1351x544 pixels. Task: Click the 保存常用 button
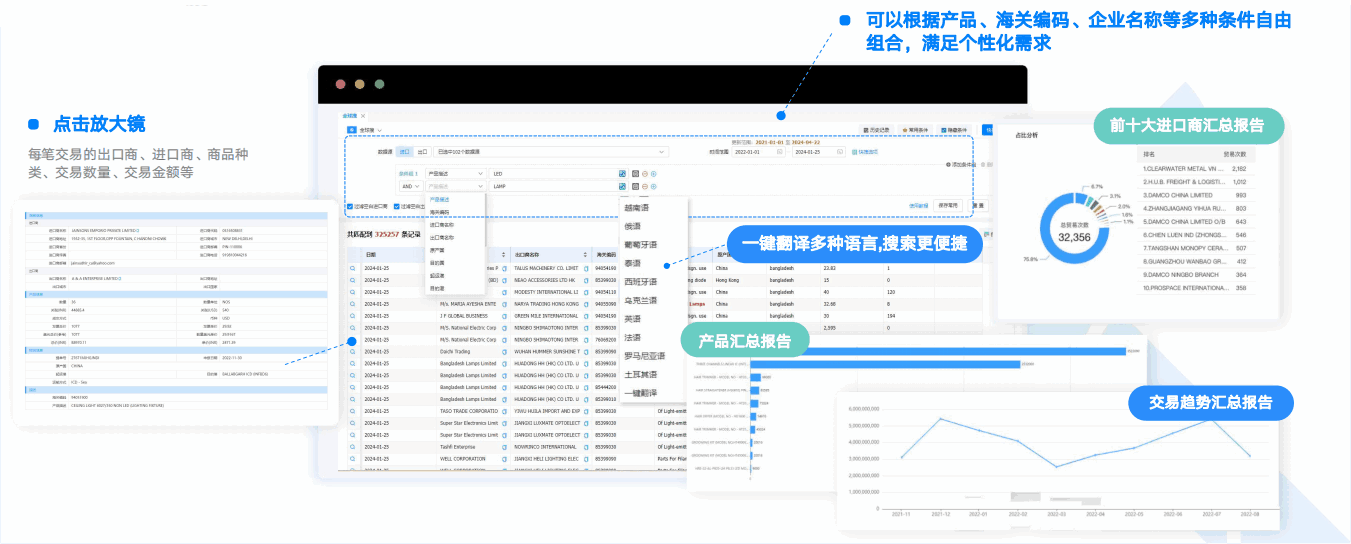(x=947, y=205)
